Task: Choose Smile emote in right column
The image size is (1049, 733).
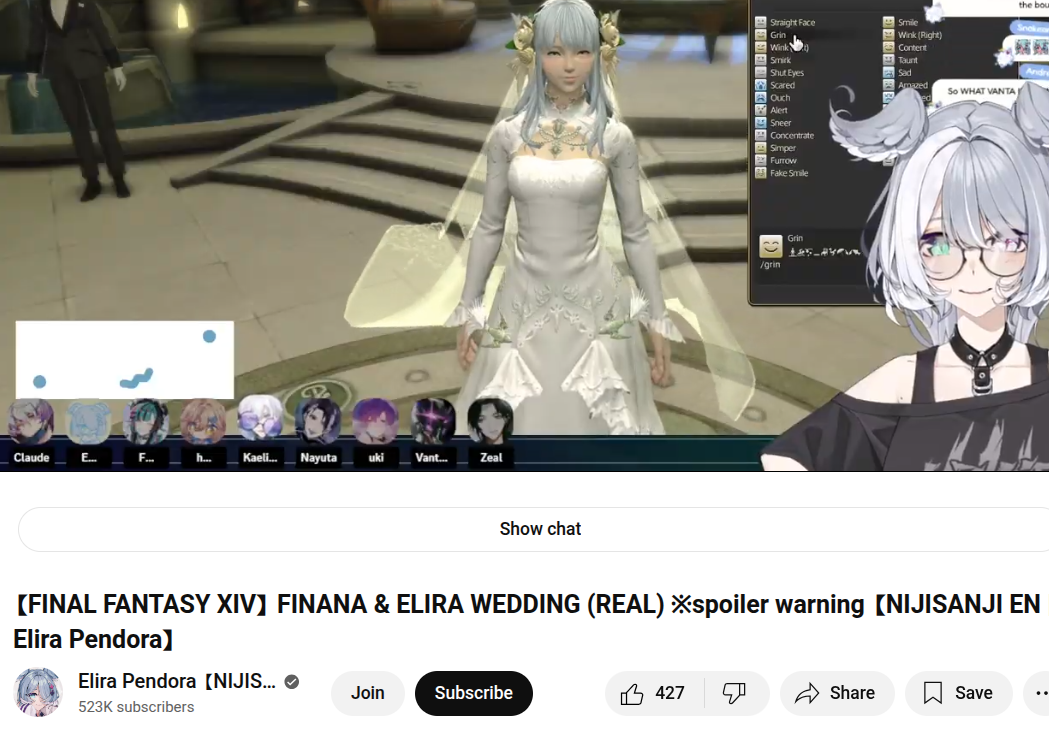Action: 900,22
